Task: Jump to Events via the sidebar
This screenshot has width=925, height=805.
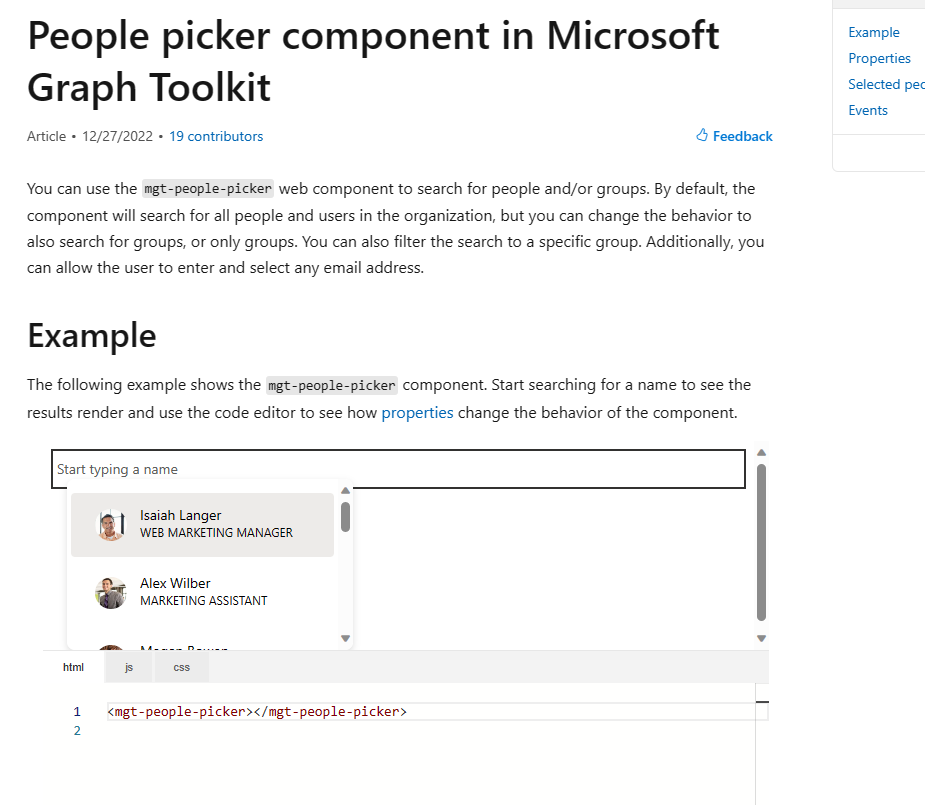Action: pyautogui.click(x=867, y=109)
